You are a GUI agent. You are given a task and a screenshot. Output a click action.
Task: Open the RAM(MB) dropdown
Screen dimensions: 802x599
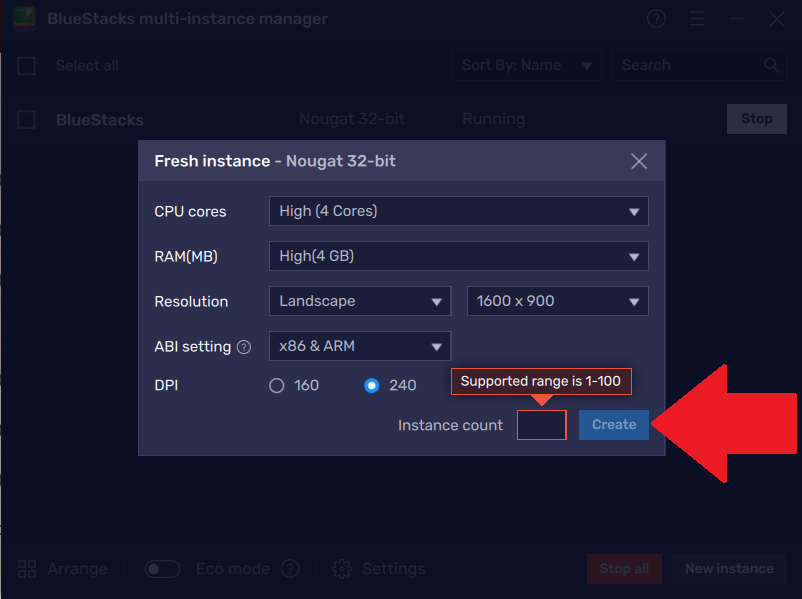coord(458,256)
